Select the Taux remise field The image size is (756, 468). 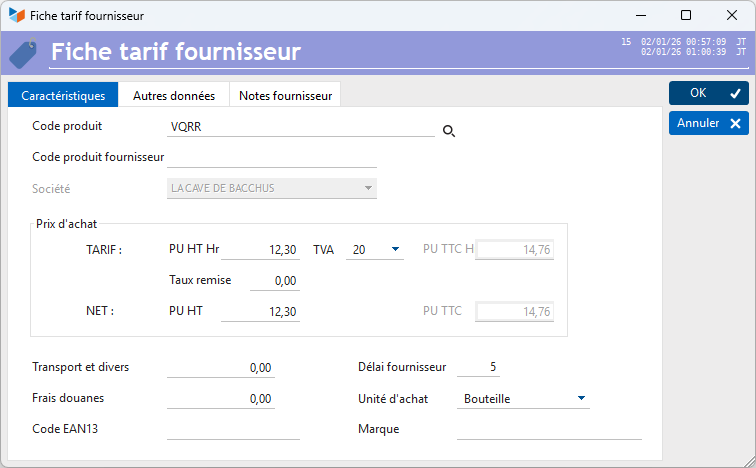pyautogui.click(x=274, y=281)
